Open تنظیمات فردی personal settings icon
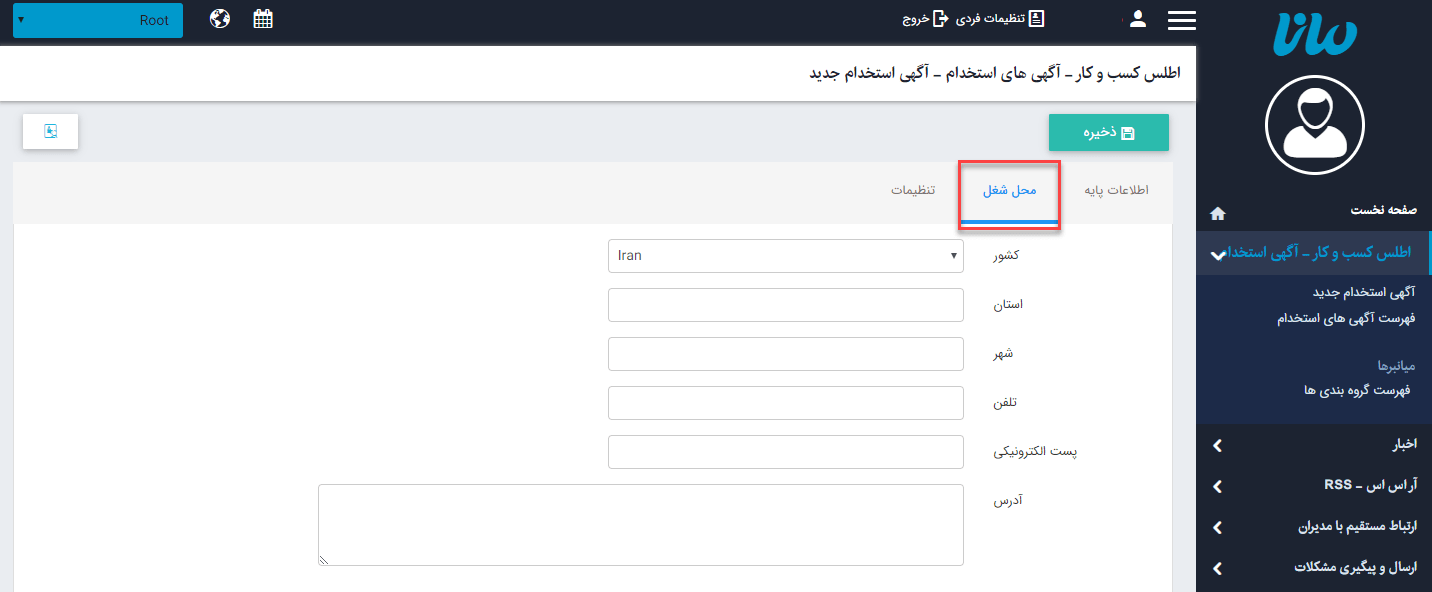The image size is (1432, 592). 1037,18
